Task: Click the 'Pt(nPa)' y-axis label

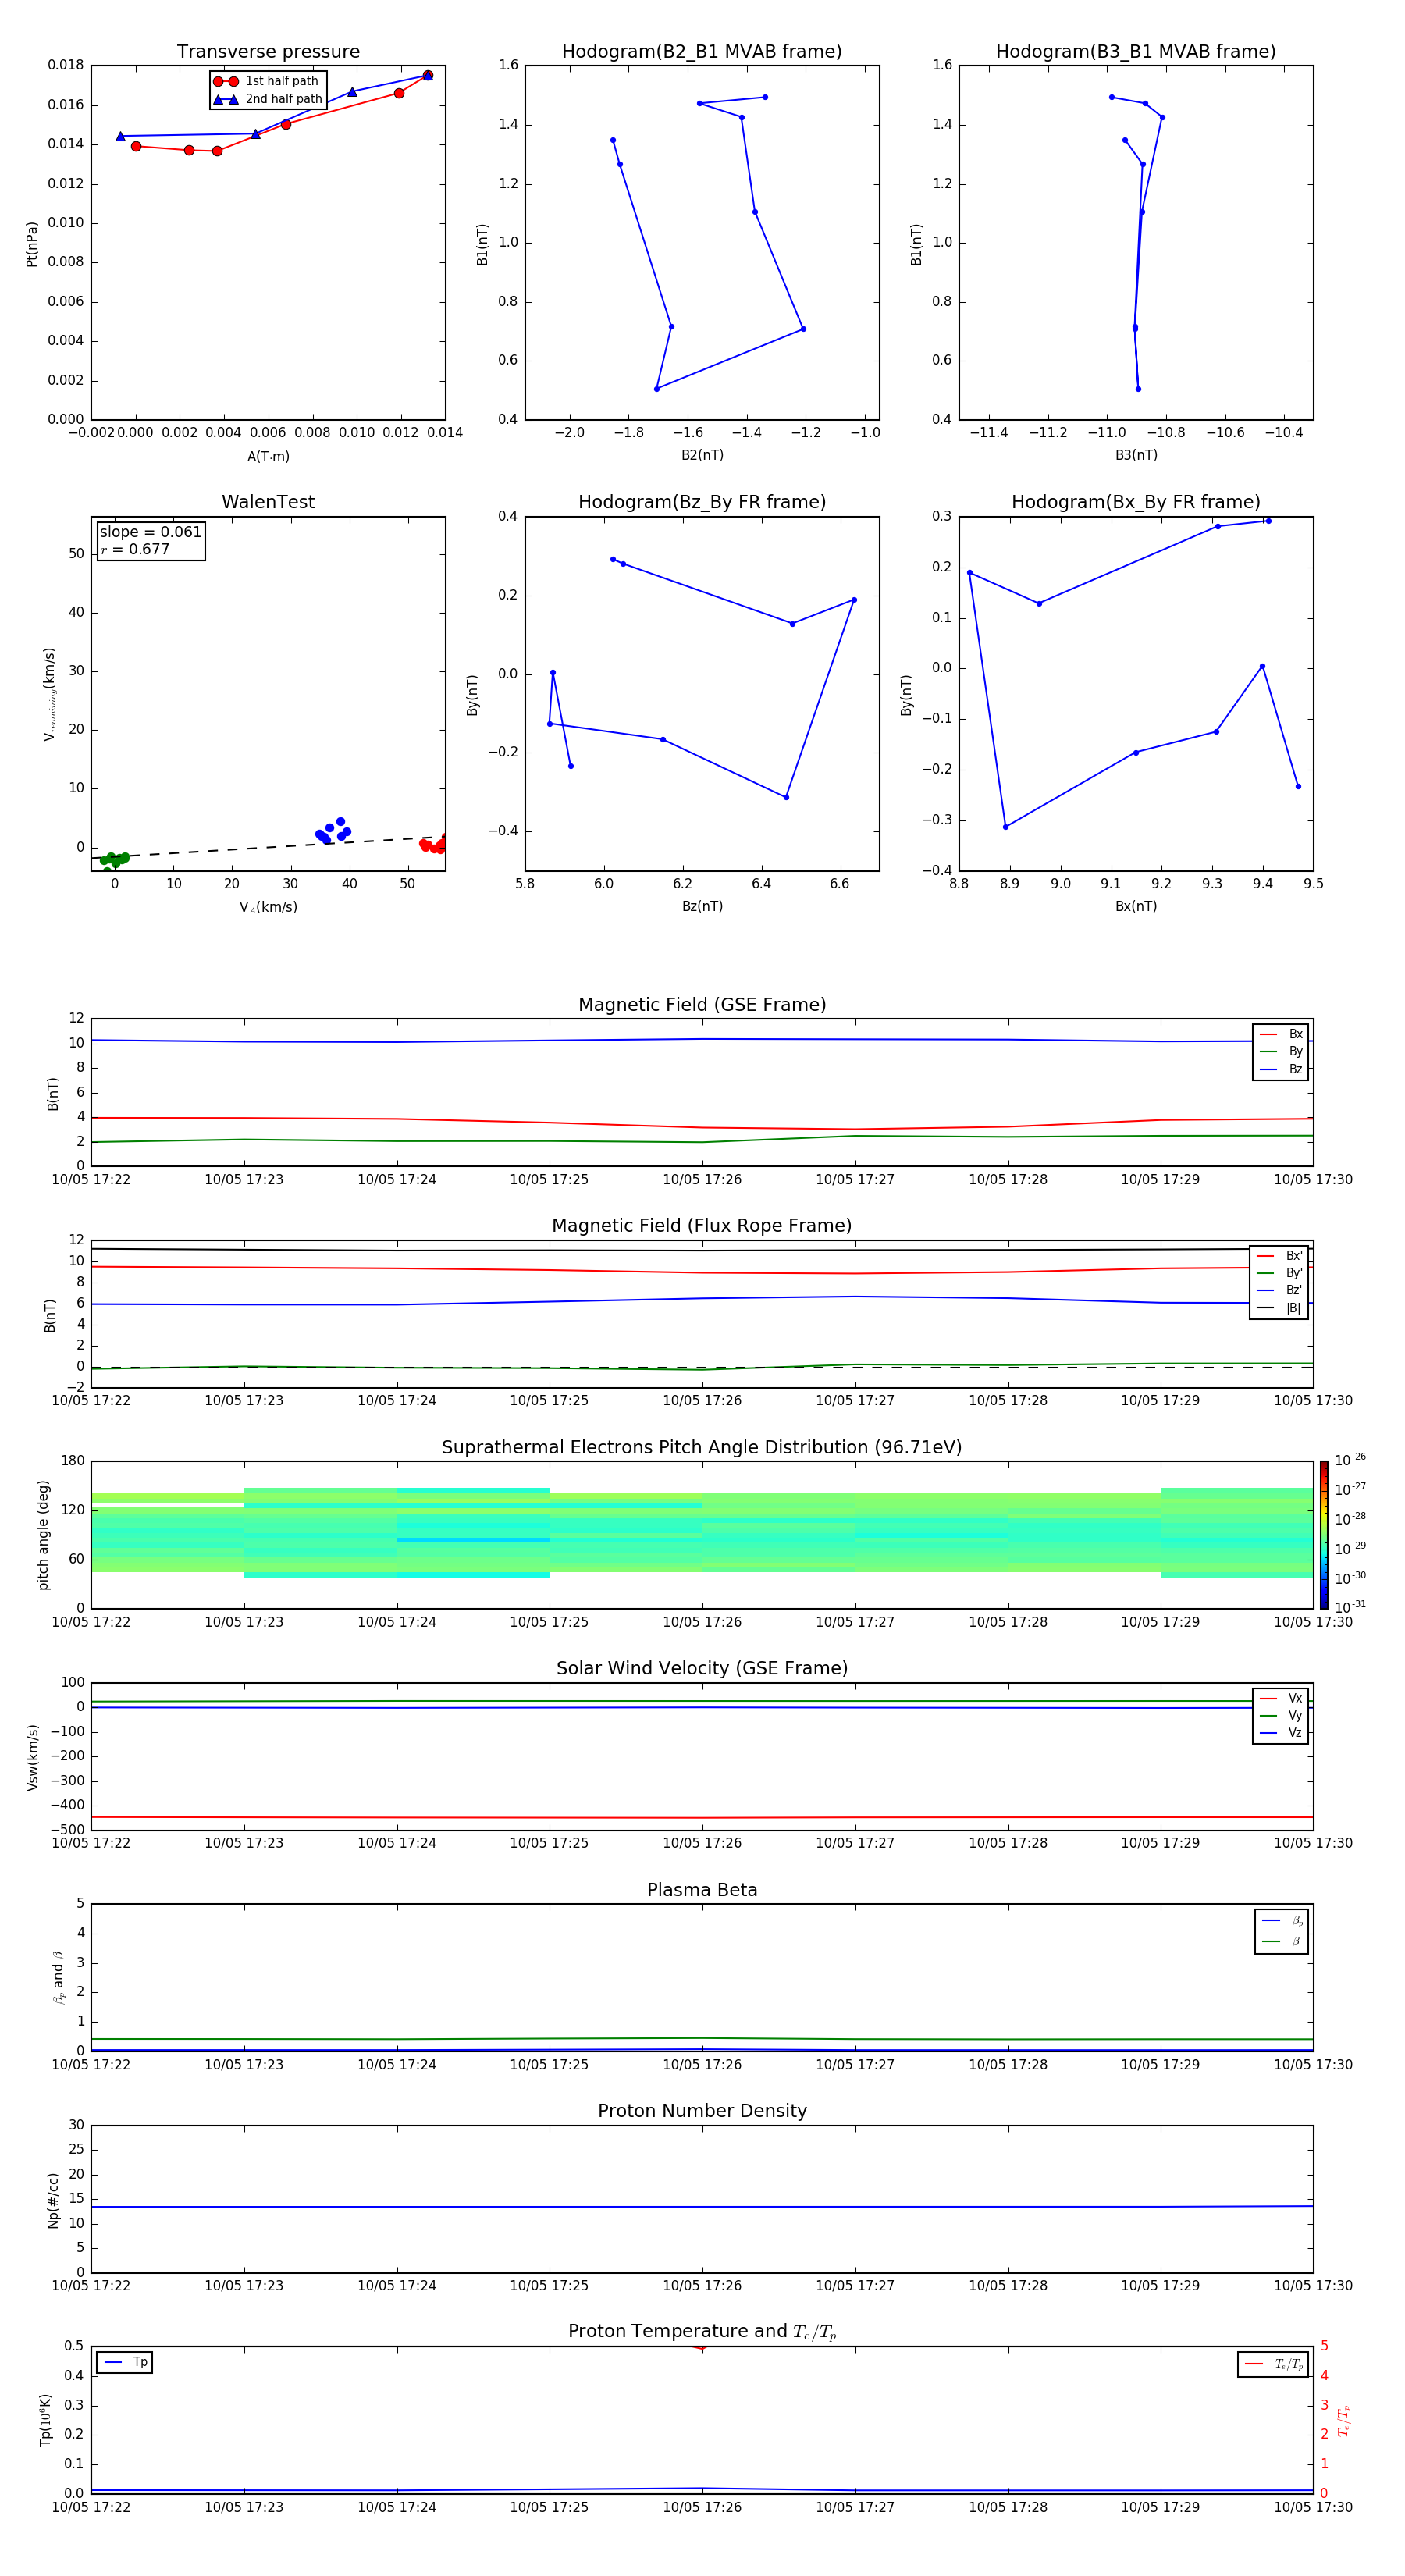Action: click(32, 243)
